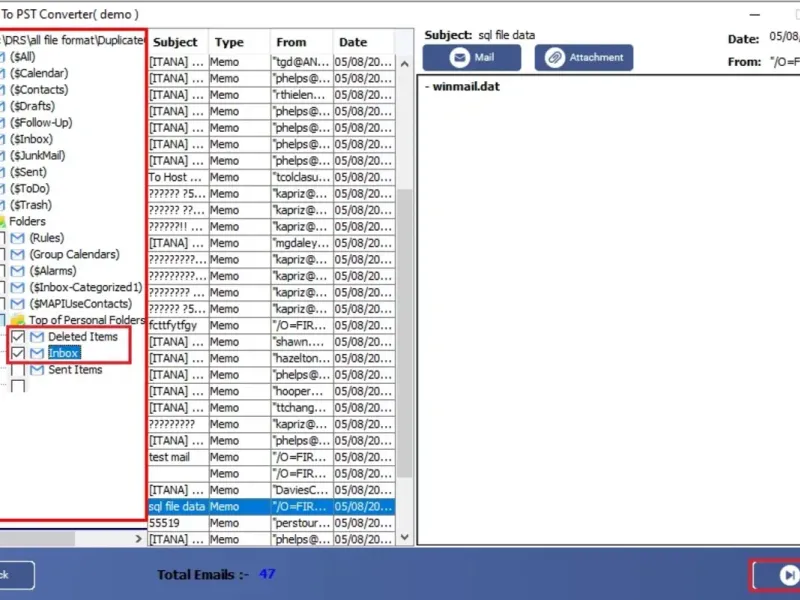Select the 'test mail' email row
The image size is (800, 600).
coord(271,457)
